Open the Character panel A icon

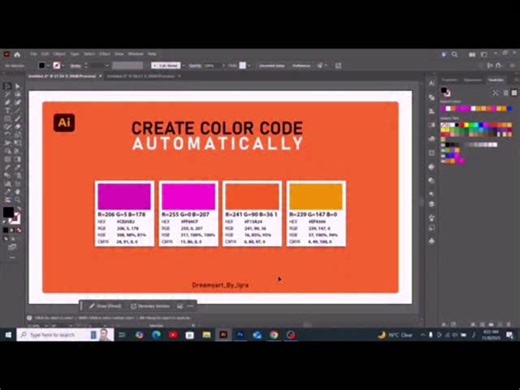[431, 83]
